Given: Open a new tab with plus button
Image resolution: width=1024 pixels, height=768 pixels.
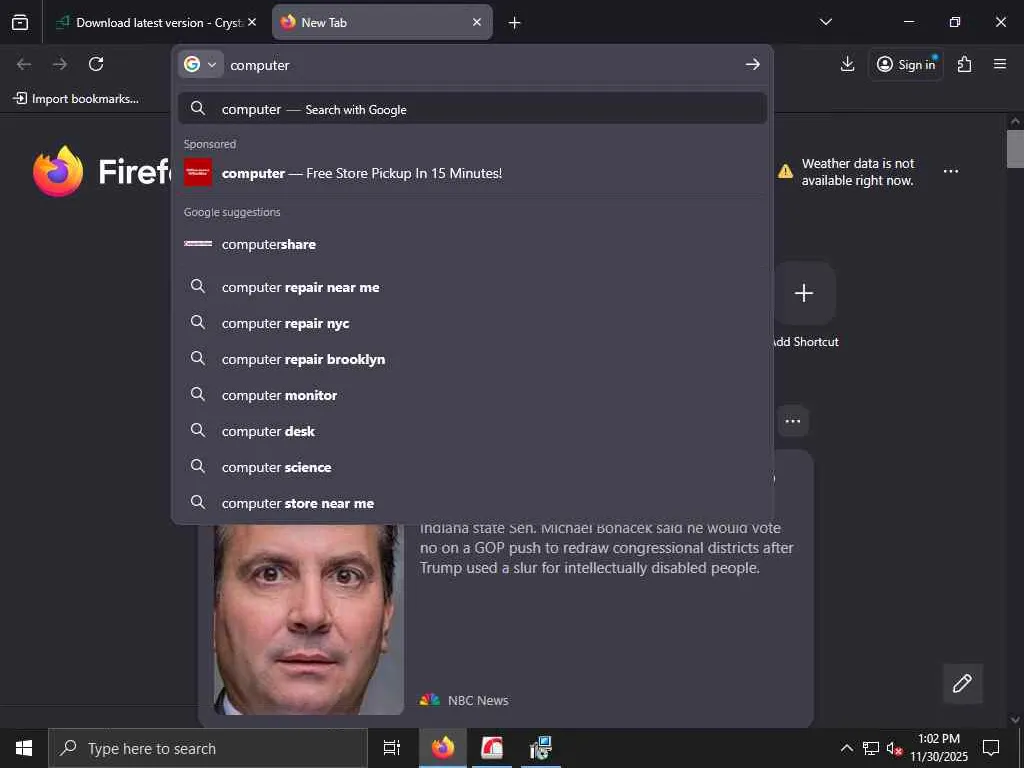Looking at the screenshot, I should [x=515, y=23].
